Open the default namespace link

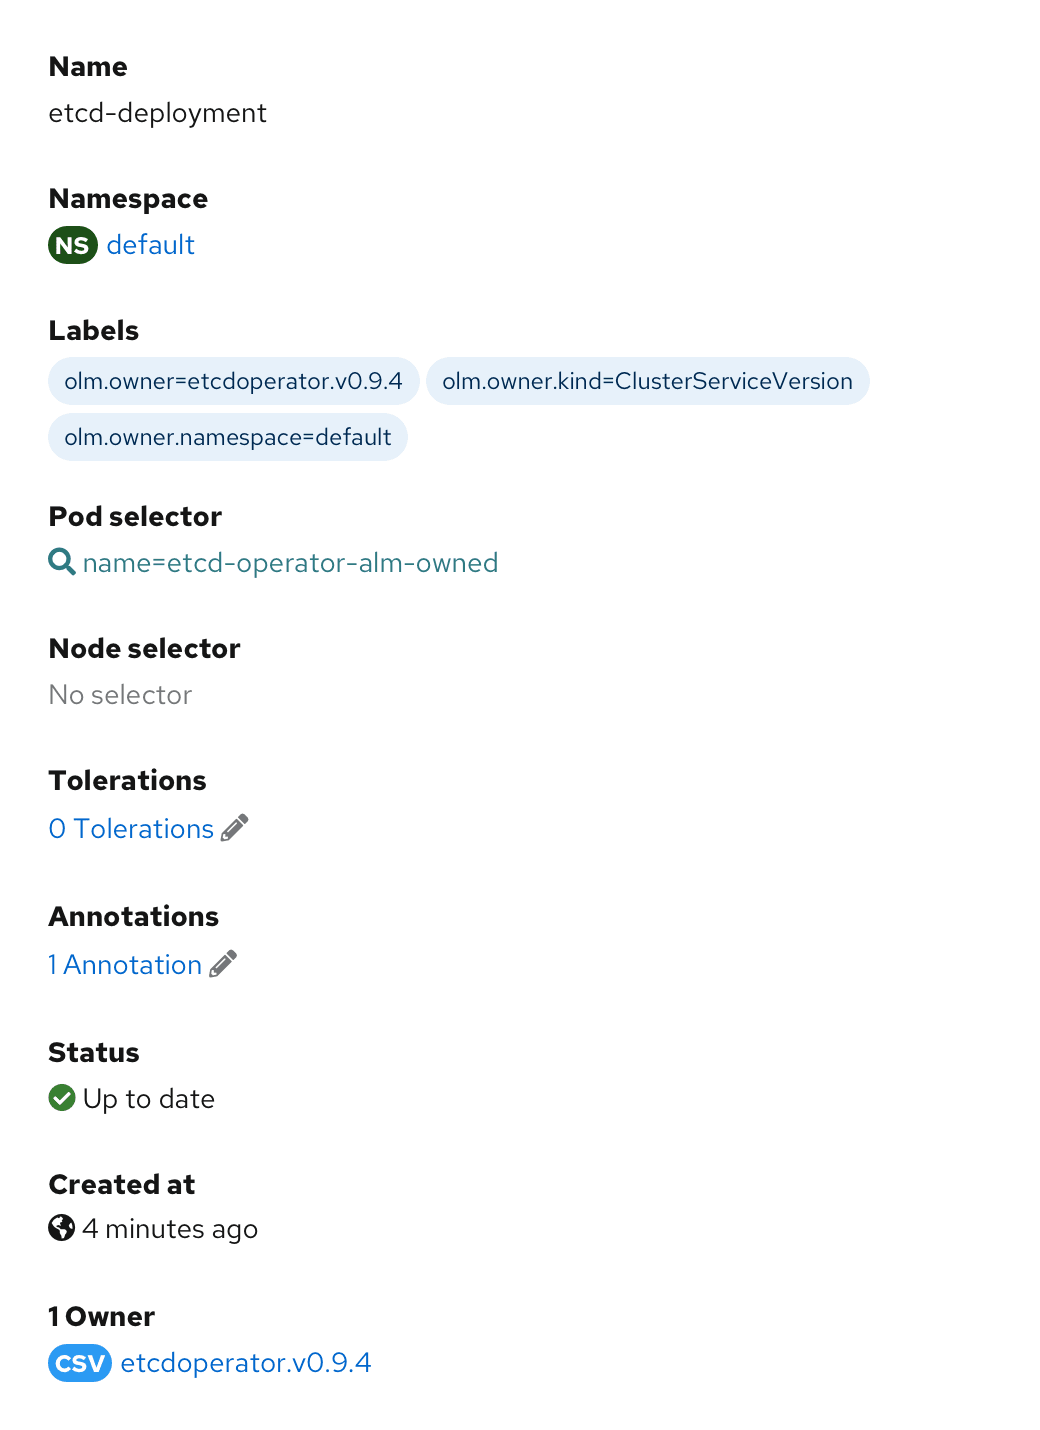[150, 245]
